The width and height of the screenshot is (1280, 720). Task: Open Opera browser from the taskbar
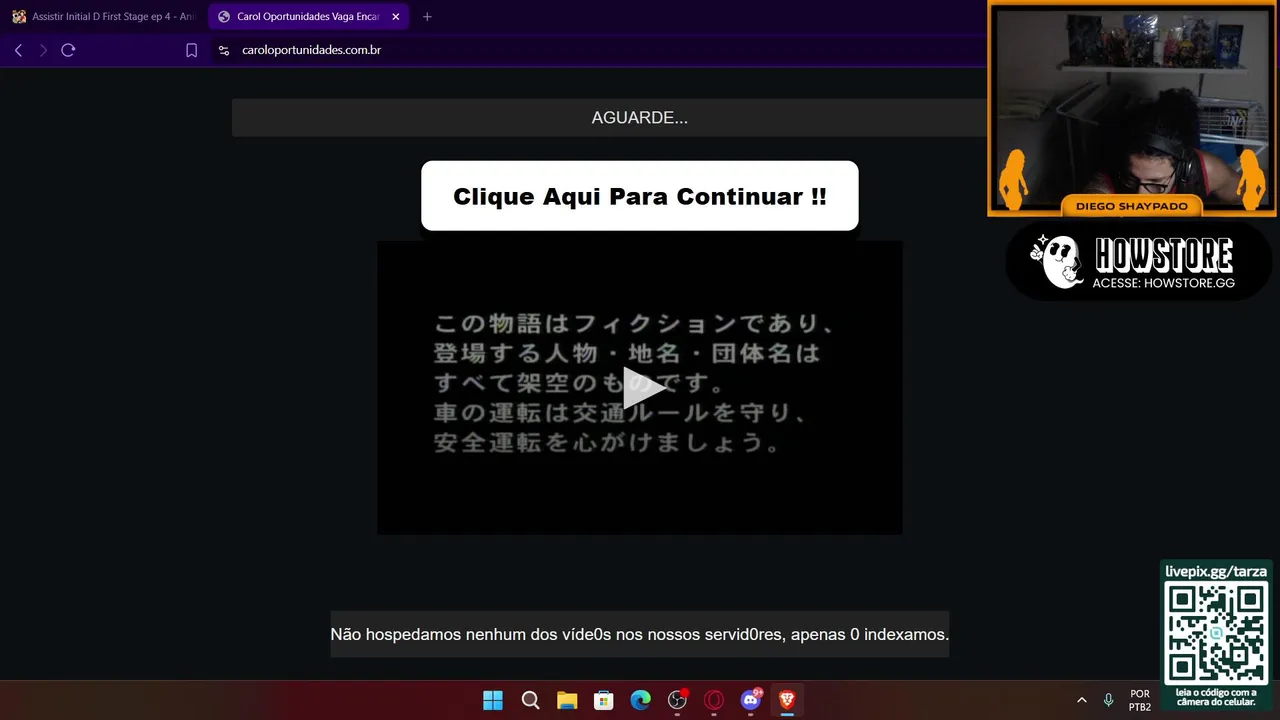pyautogui.click(x=714, y=700)
